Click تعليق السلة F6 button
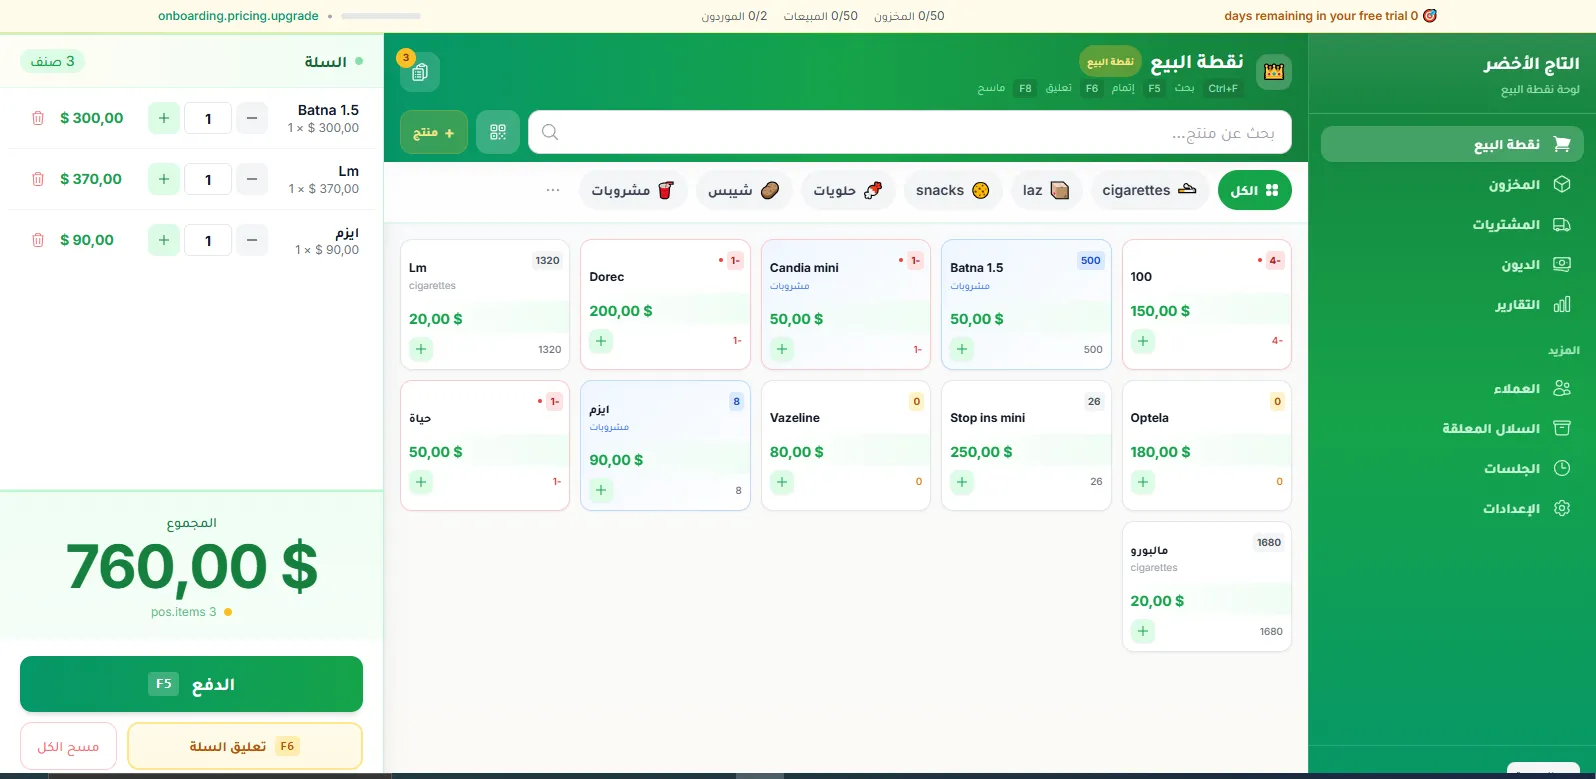The image size is (1596, 779). pos(245,746)
